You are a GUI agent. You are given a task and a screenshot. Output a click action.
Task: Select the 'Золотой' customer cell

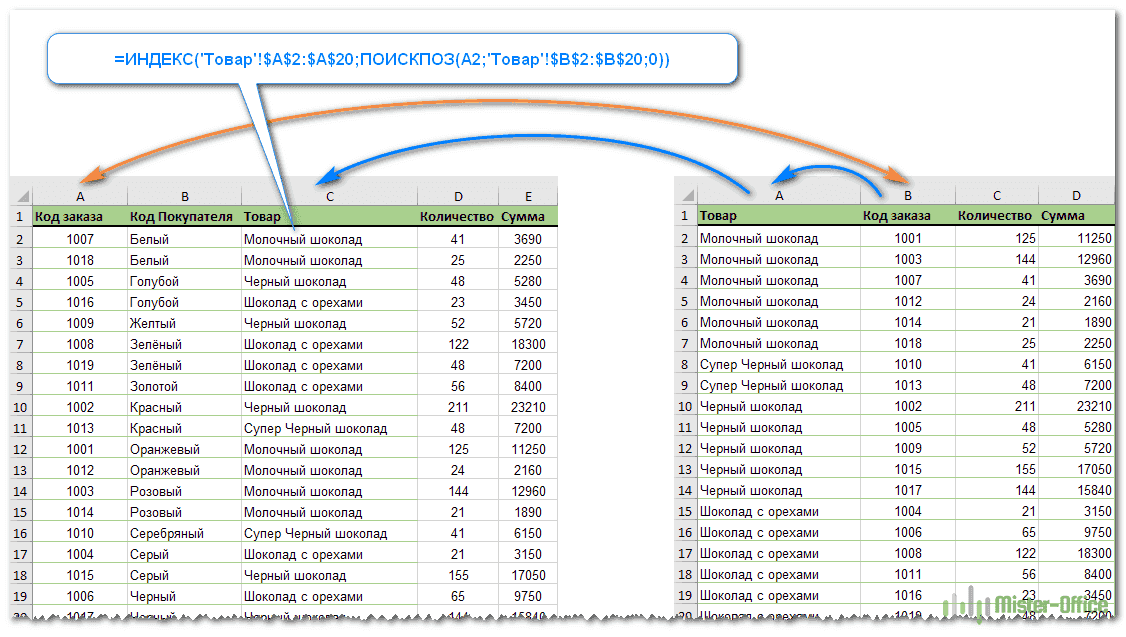(x=185, y=386)
